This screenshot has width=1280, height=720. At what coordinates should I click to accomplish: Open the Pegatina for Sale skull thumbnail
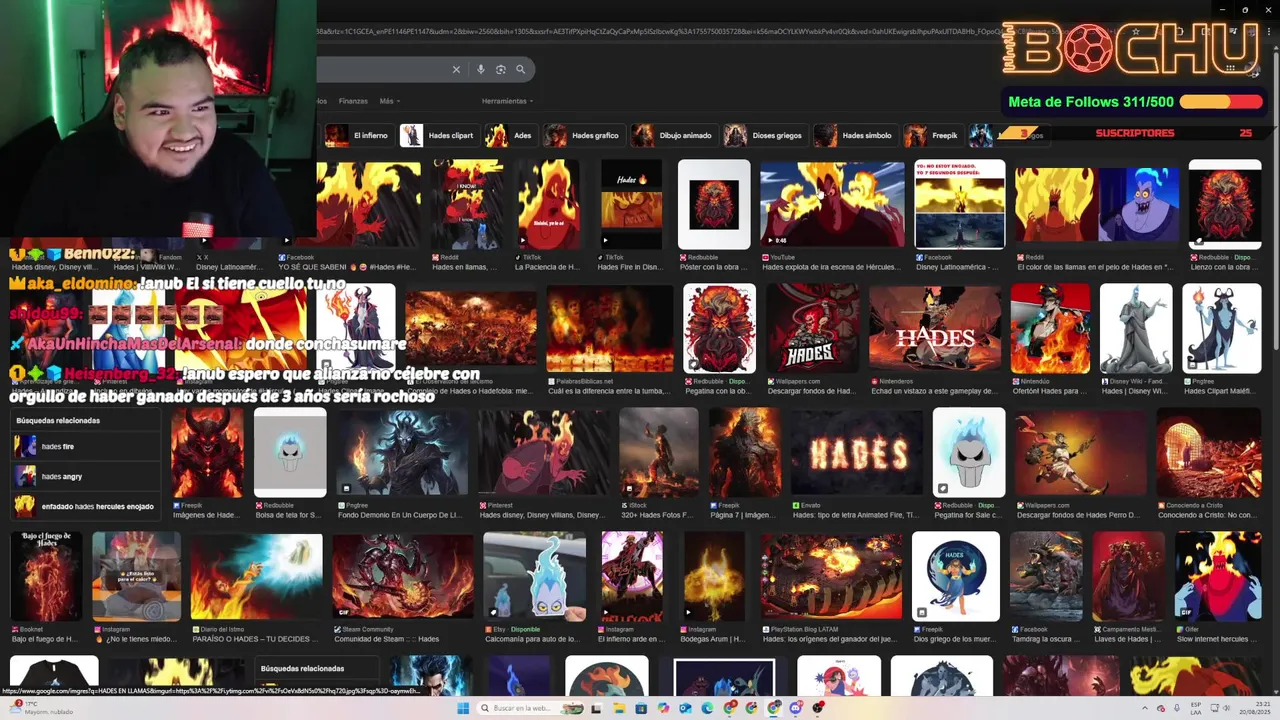pos(969,453)
